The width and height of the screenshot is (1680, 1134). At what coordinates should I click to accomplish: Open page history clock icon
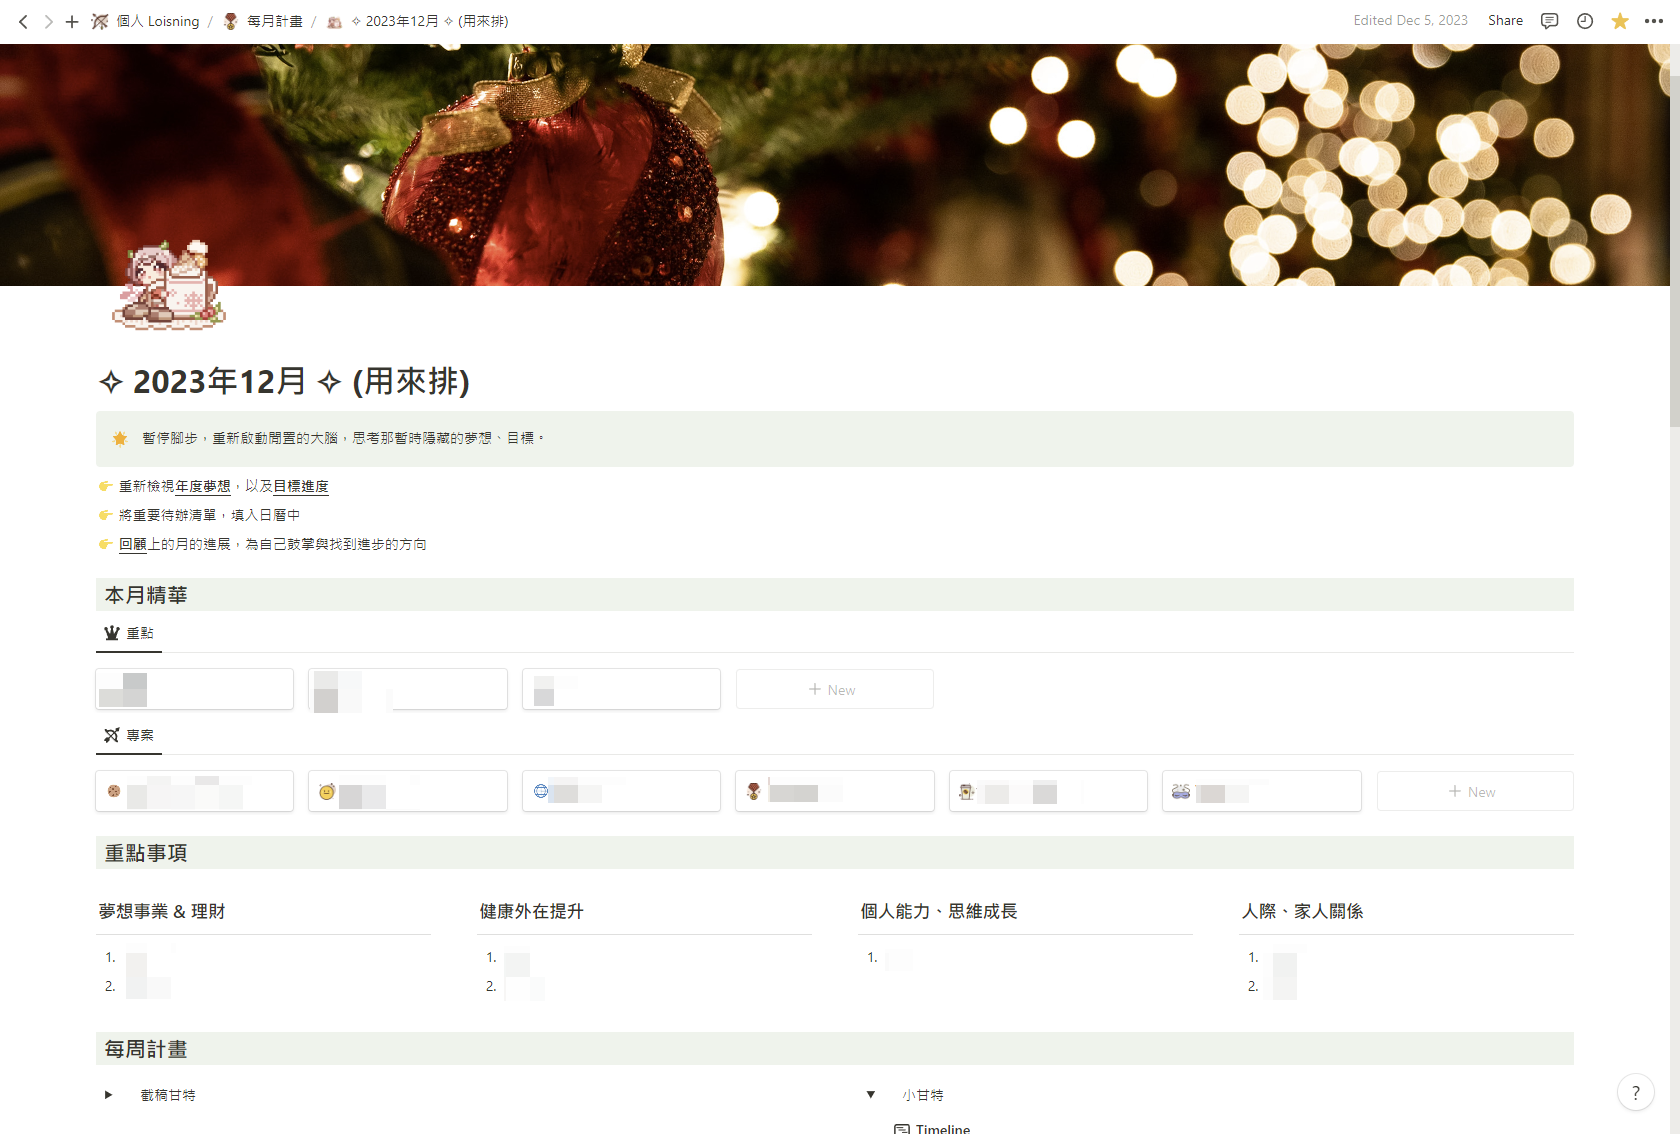(x=1585, y=21)
